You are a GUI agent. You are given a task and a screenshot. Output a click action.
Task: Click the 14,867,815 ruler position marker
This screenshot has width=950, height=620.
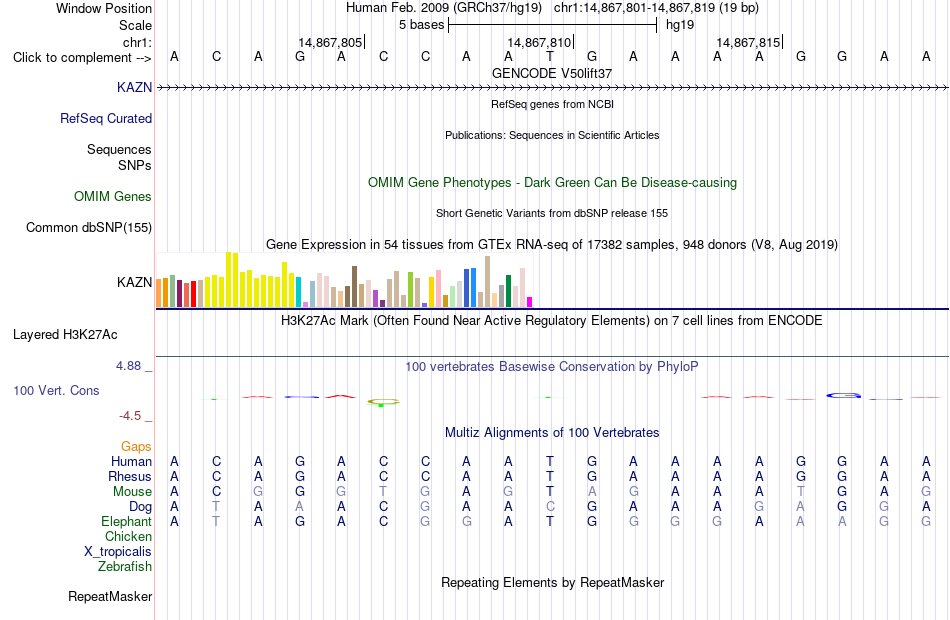(x=749, y=42)
